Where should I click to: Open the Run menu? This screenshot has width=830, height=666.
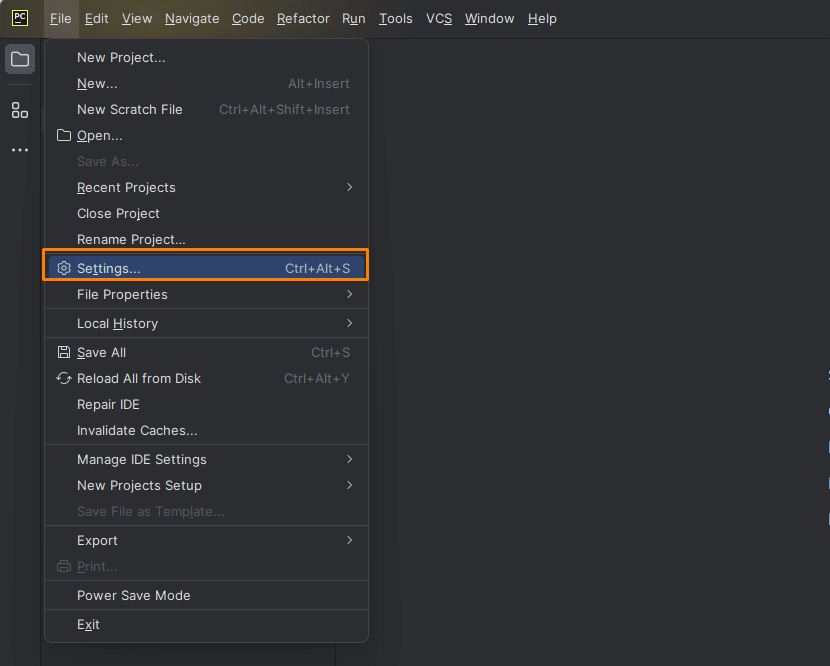(x=354, y=19)
